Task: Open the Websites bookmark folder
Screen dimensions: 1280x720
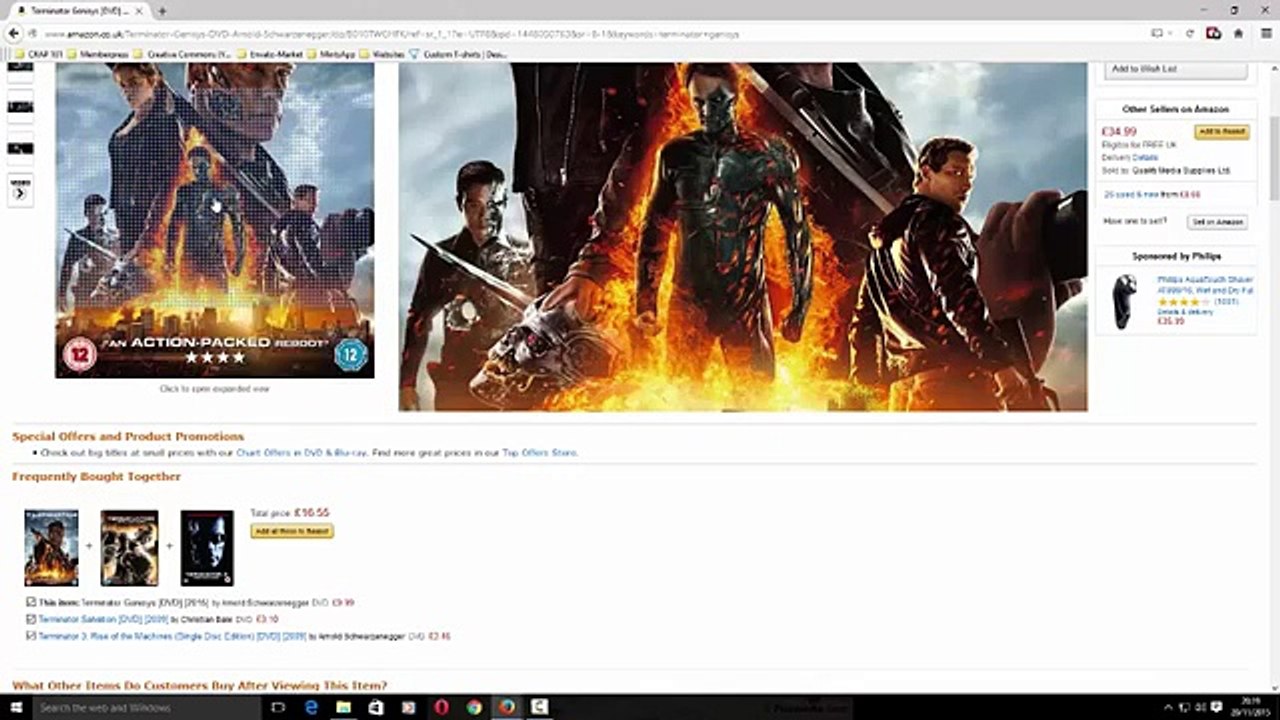Action: pos(382,54)
